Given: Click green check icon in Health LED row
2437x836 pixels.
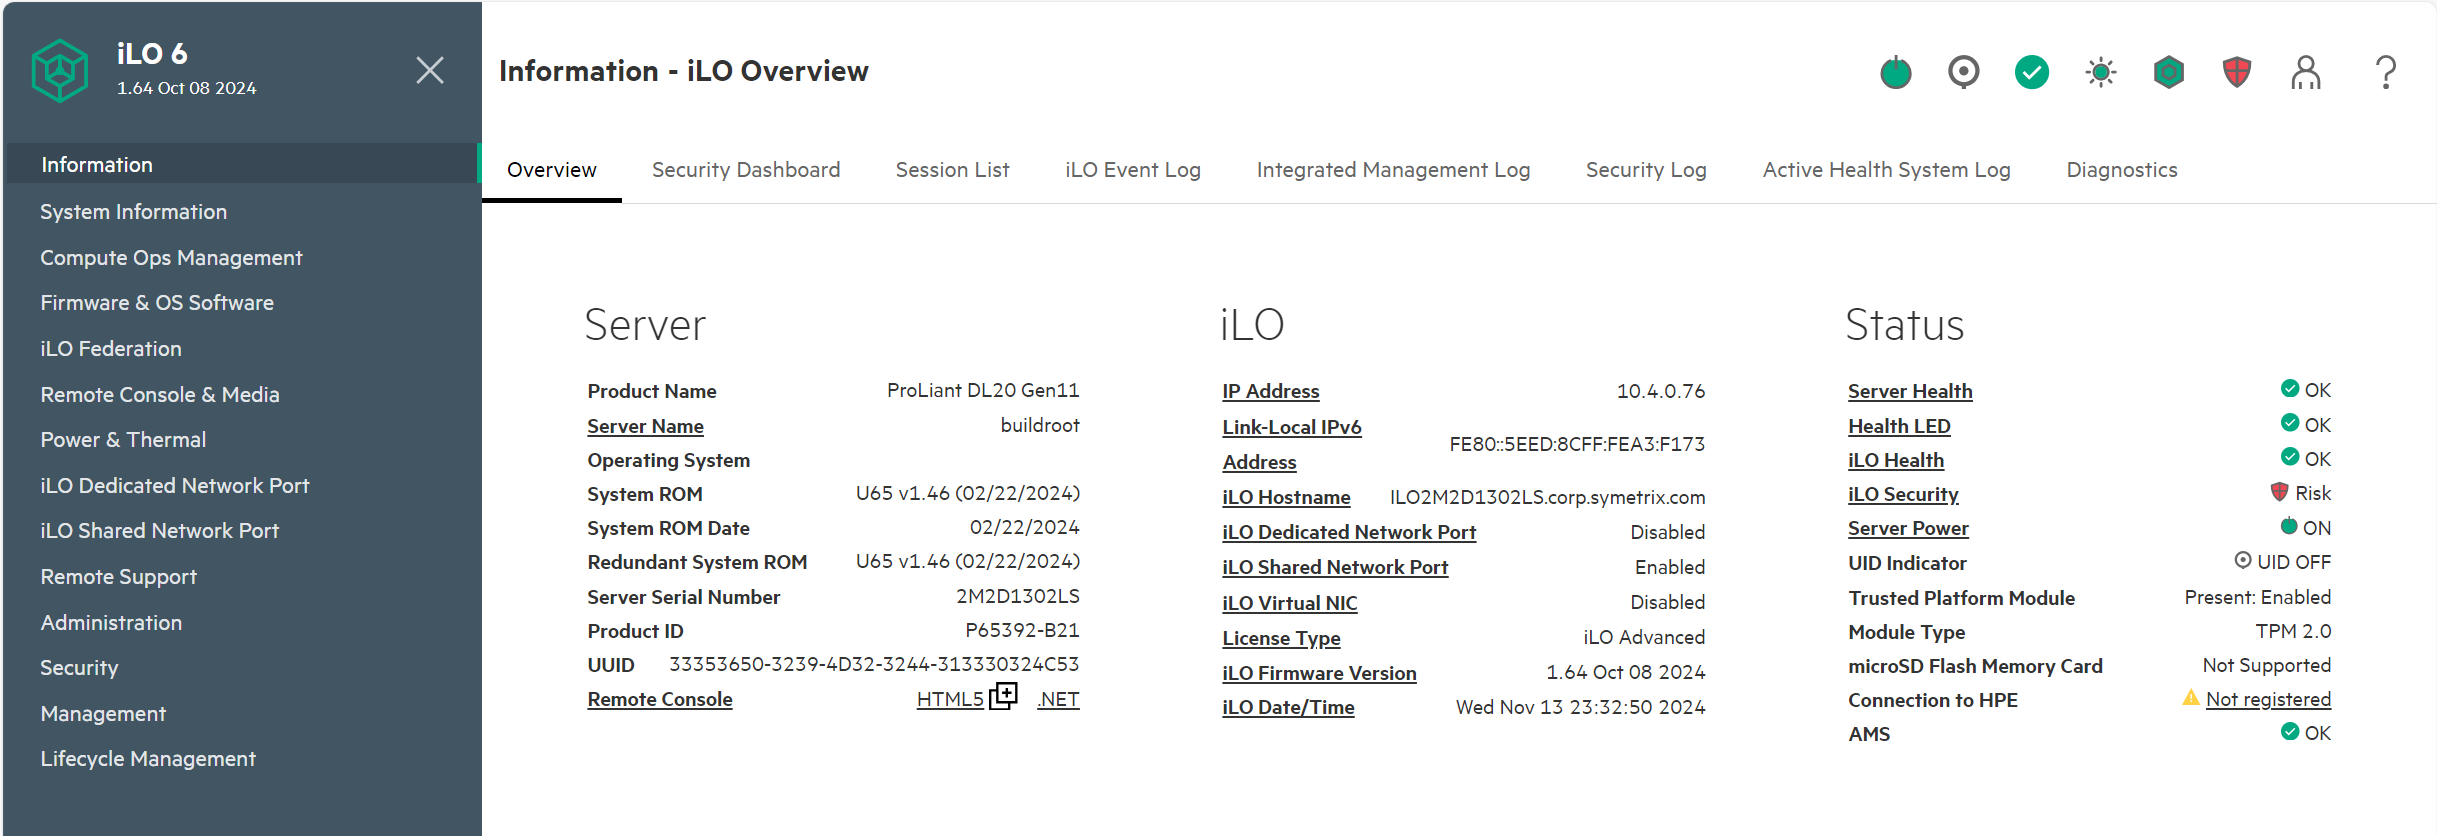Looking at the screenshot, I should (x=2290, y=423).
